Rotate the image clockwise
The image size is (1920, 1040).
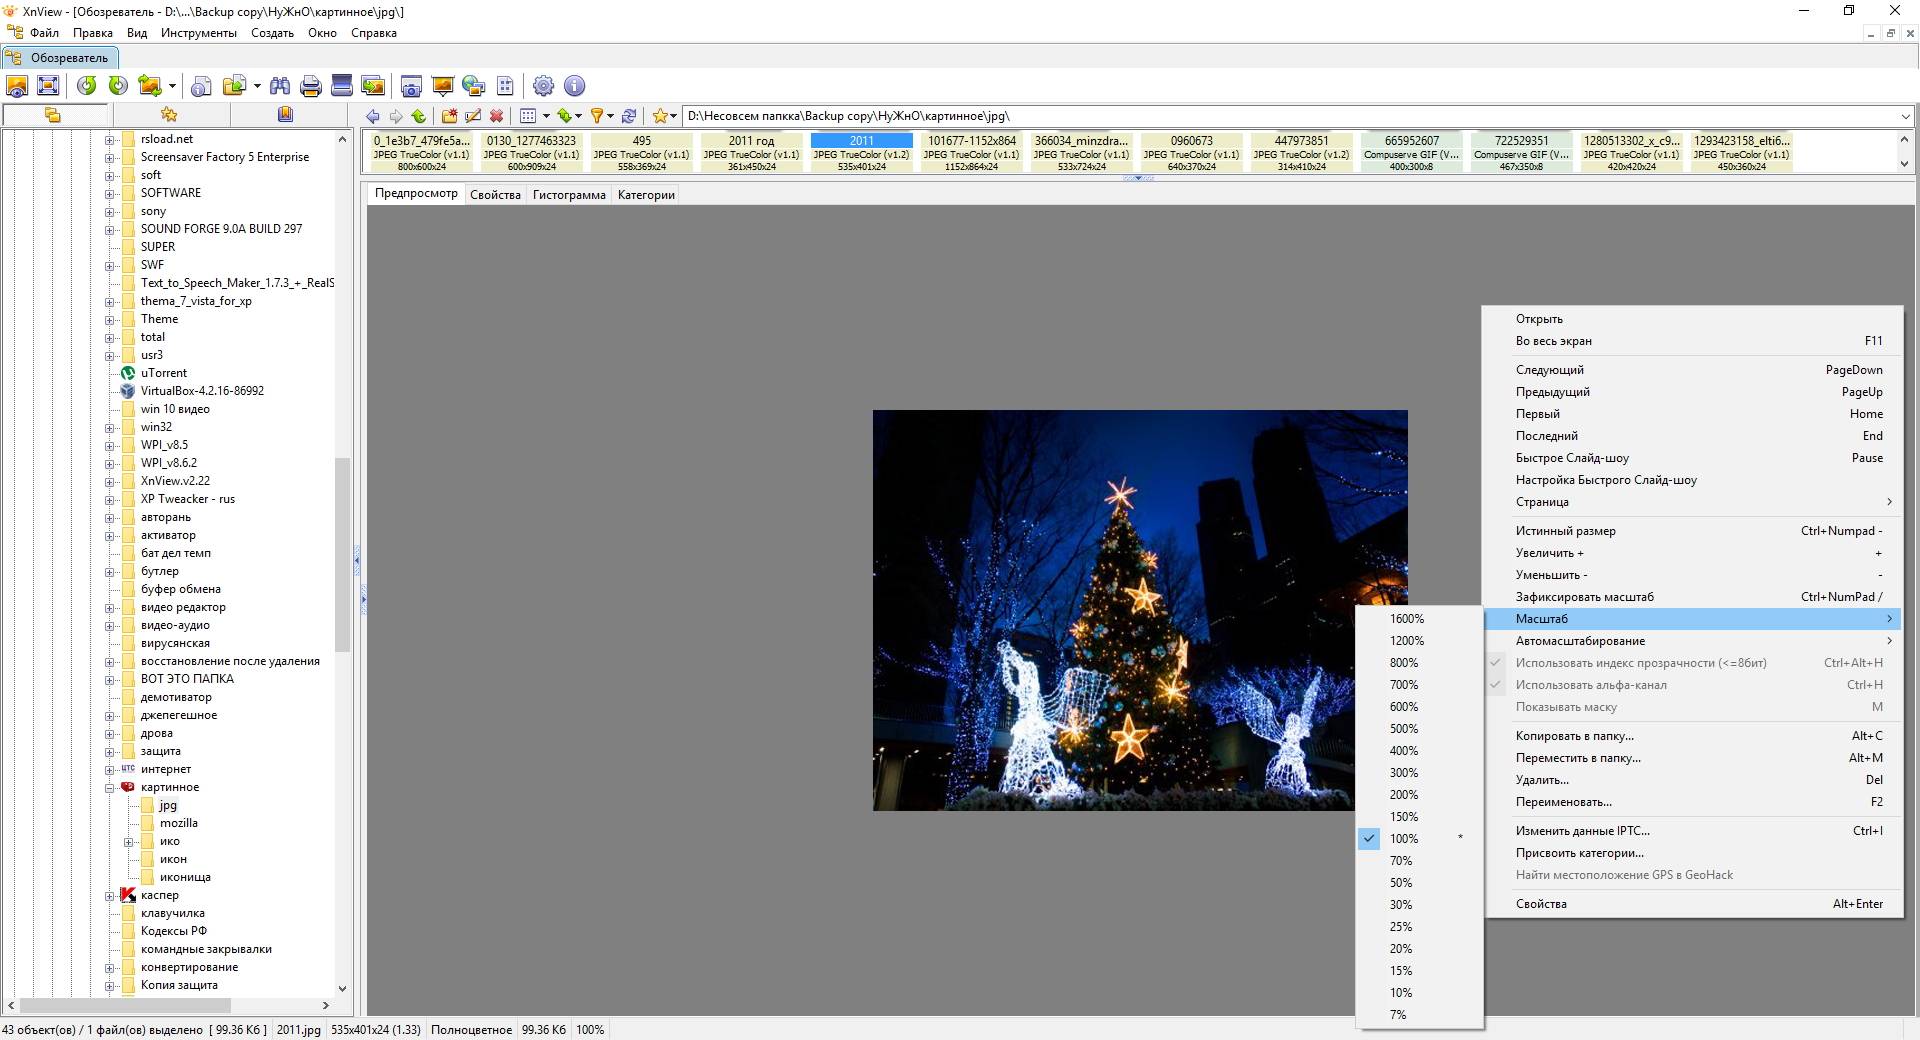click(x=118, y=86)
